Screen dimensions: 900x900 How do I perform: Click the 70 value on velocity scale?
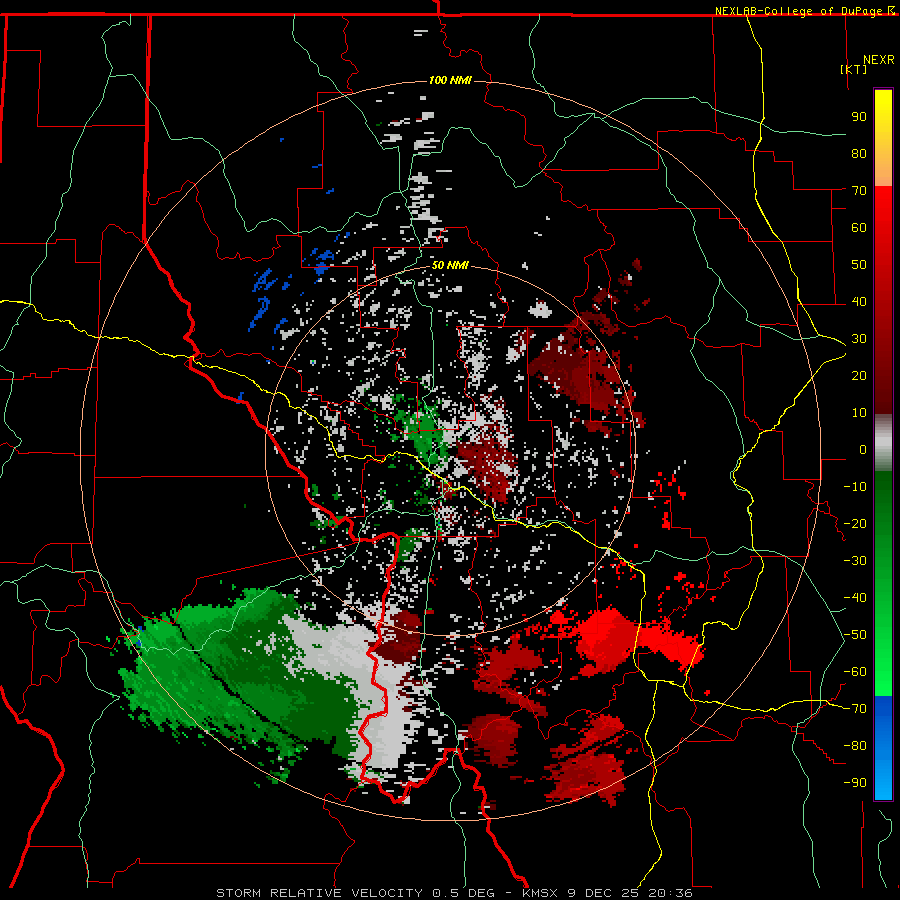coord(859,191)
